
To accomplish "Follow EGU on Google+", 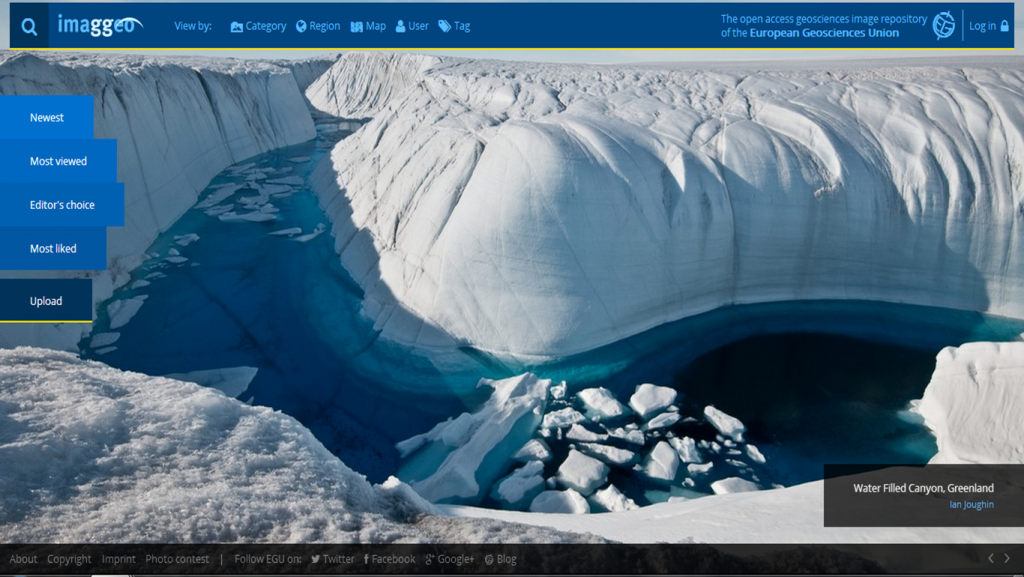I will 450,559.
